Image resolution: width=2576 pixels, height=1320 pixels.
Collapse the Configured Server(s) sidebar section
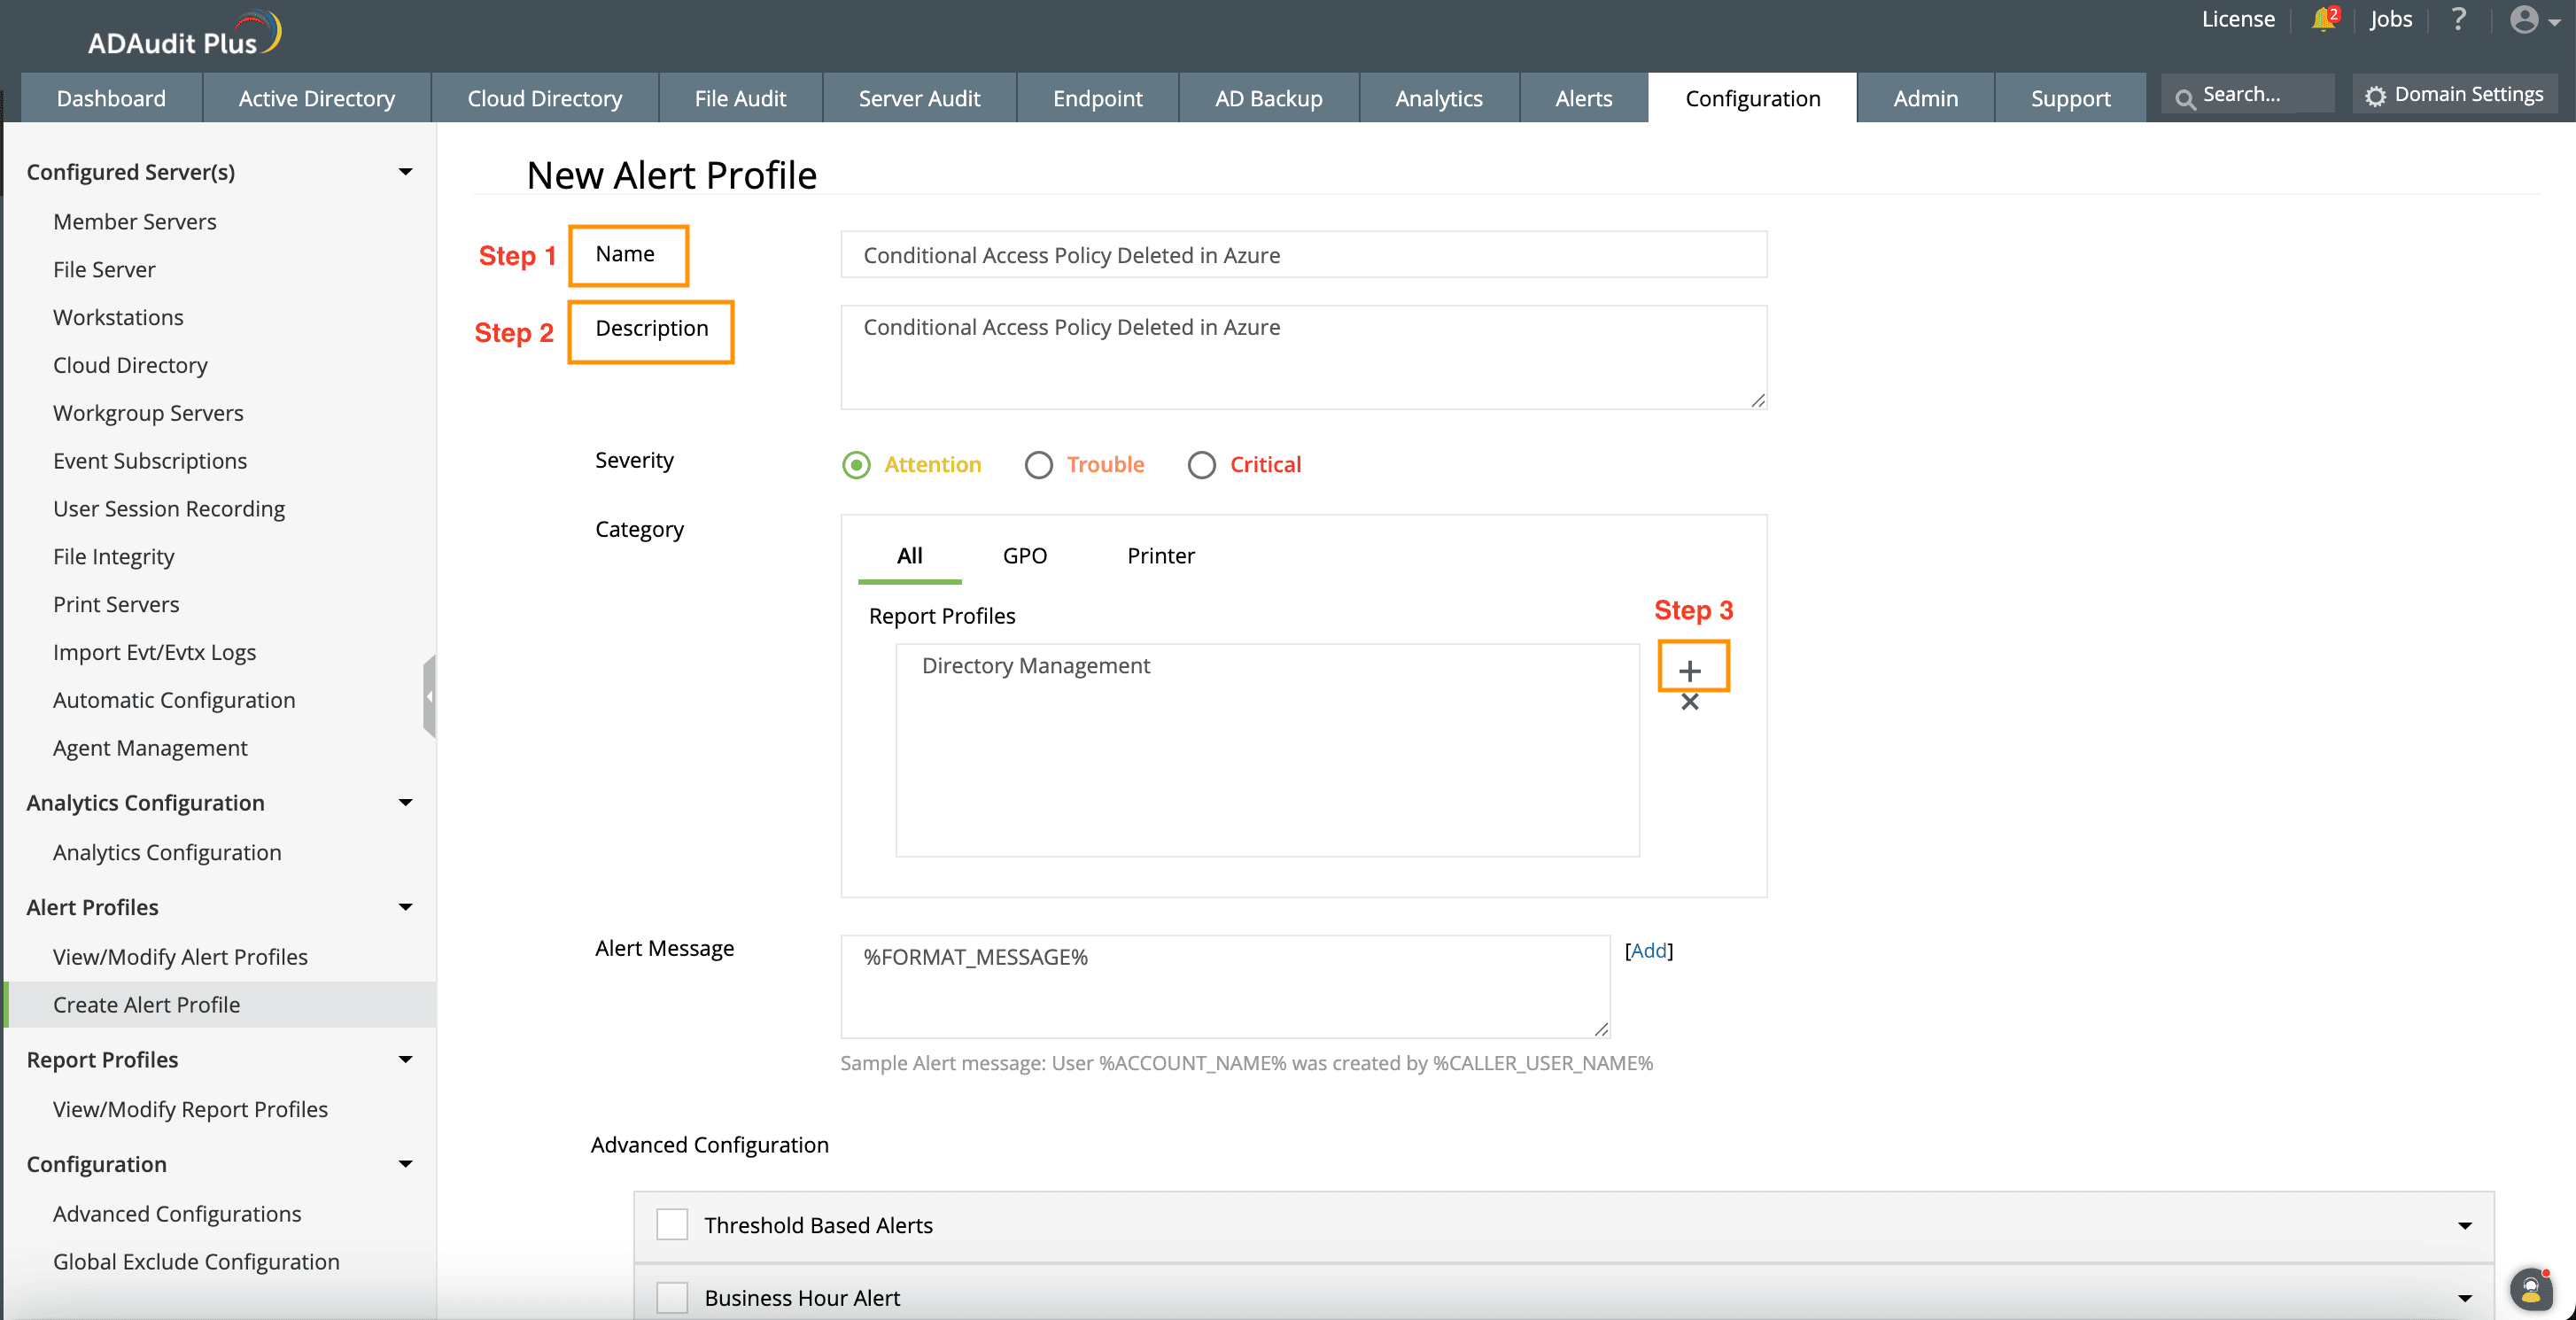[x=405, y=172]
